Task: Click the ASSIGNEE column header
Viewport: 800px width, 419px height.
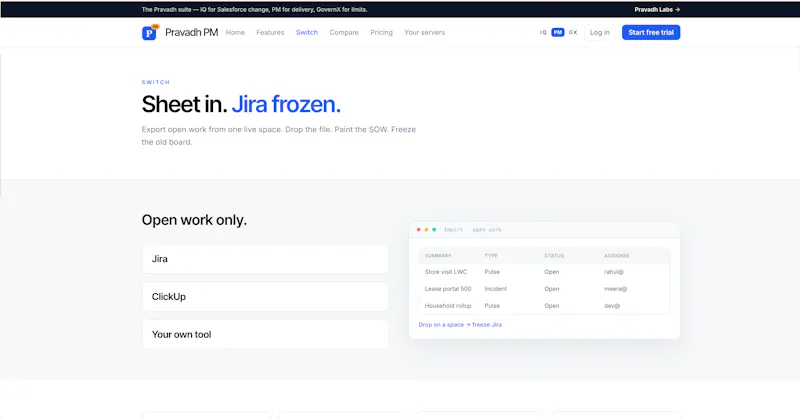Action: (x=617, y=256)
